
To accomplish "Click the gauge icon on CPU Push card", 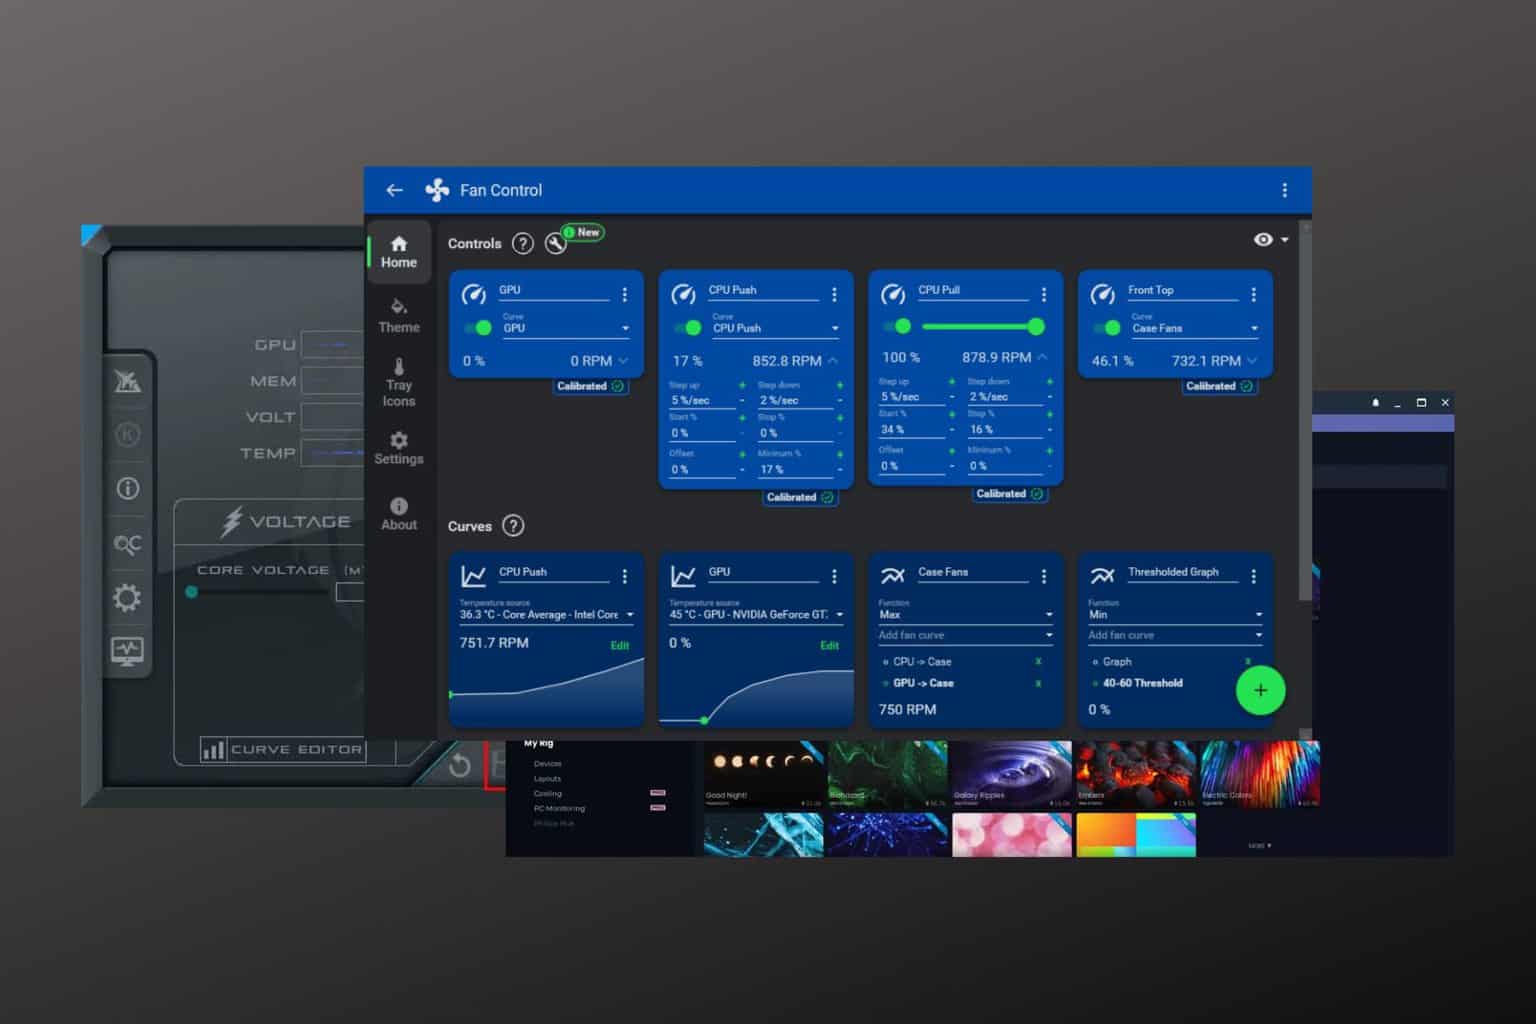I will point(683,294).
